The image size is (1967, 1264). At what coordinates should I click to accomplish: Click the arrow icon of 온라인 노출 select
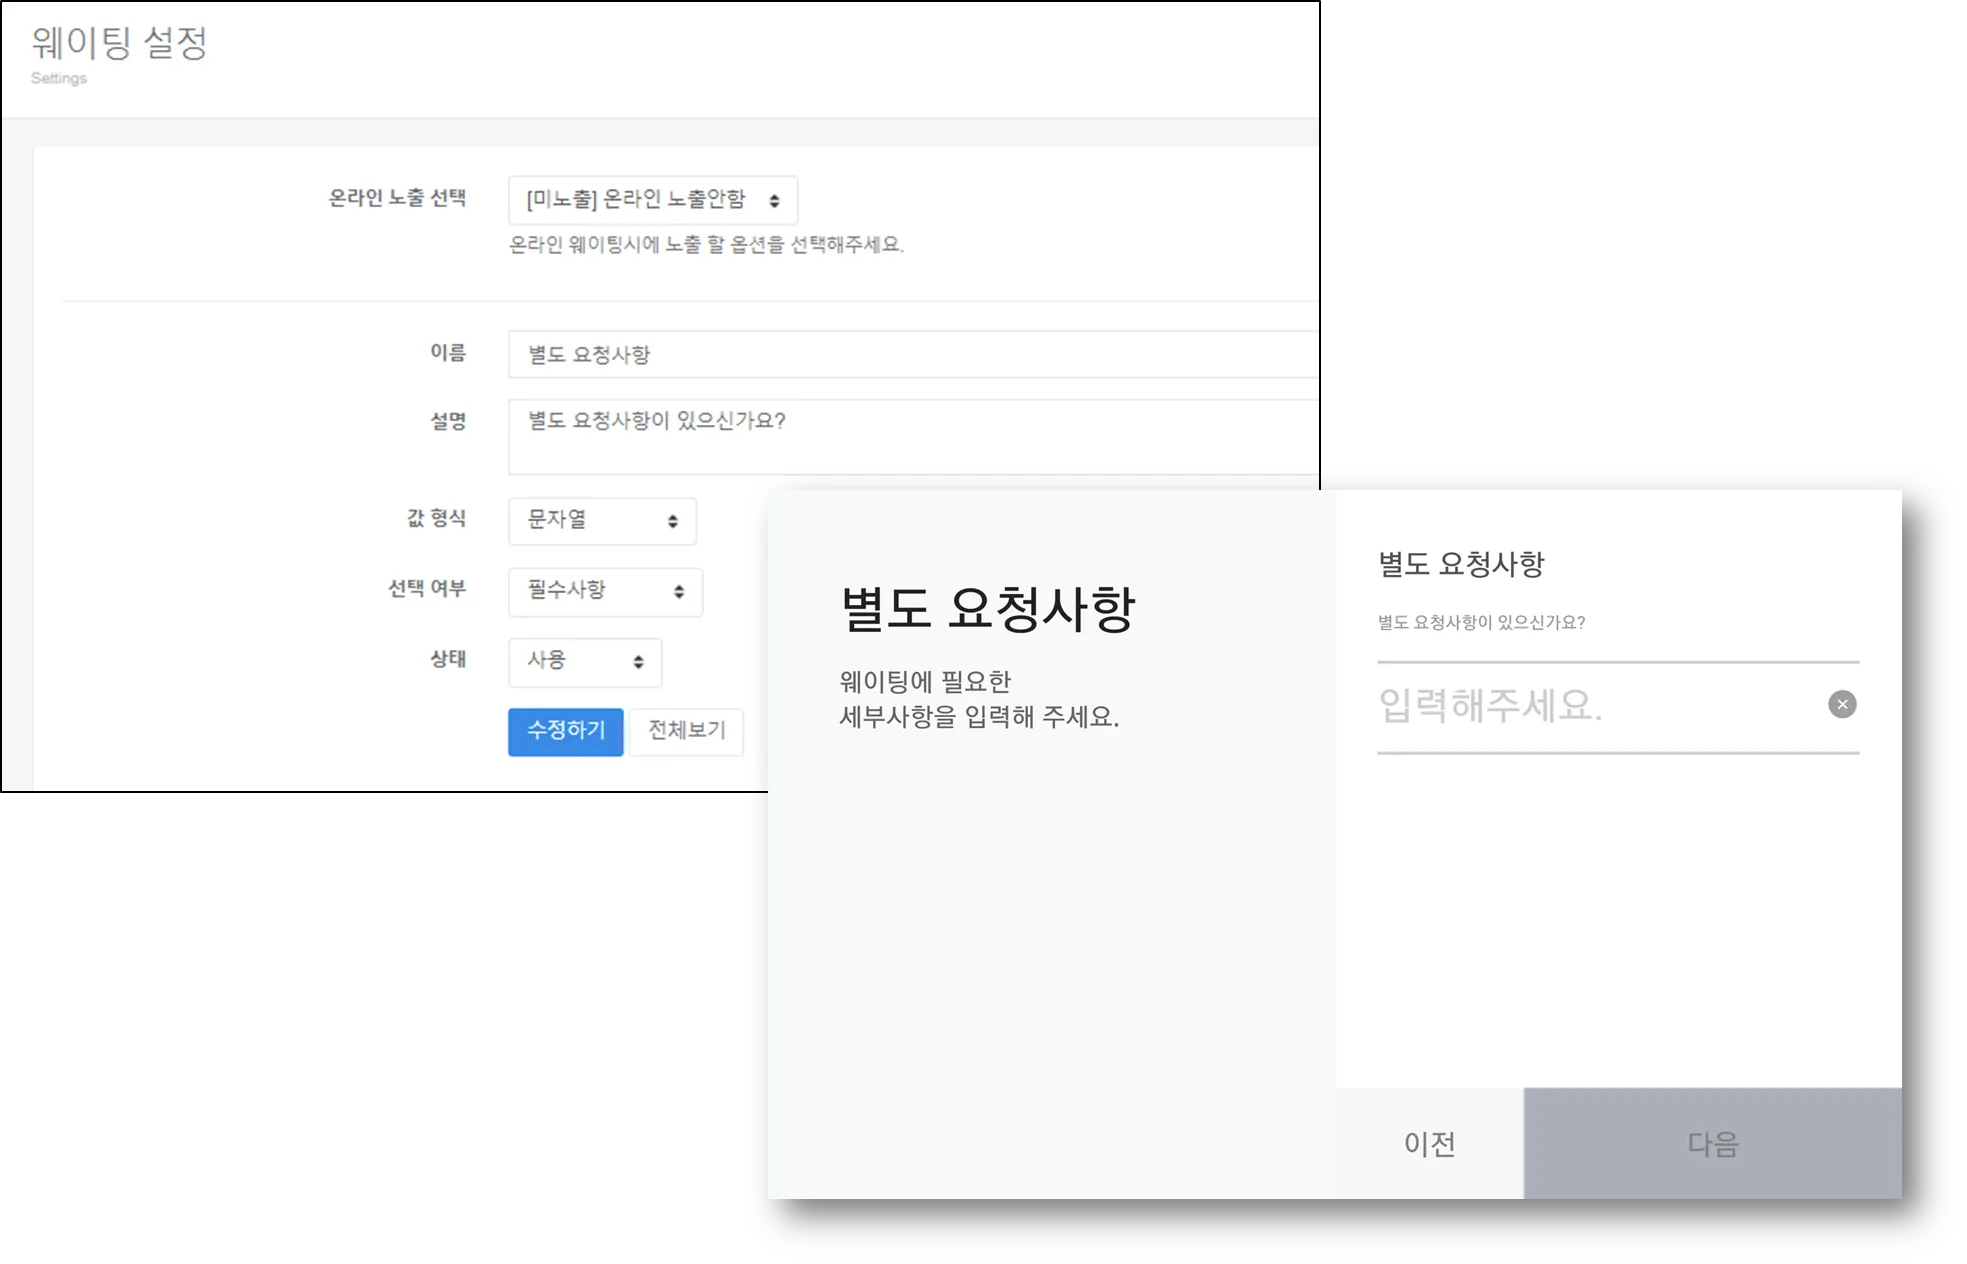(x=774, y=201)
